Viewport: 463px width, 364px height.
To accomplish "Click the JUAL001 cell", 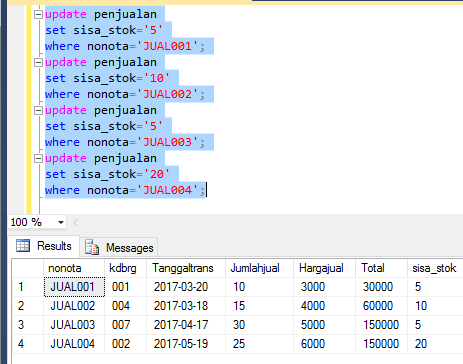I will (74, 287).
